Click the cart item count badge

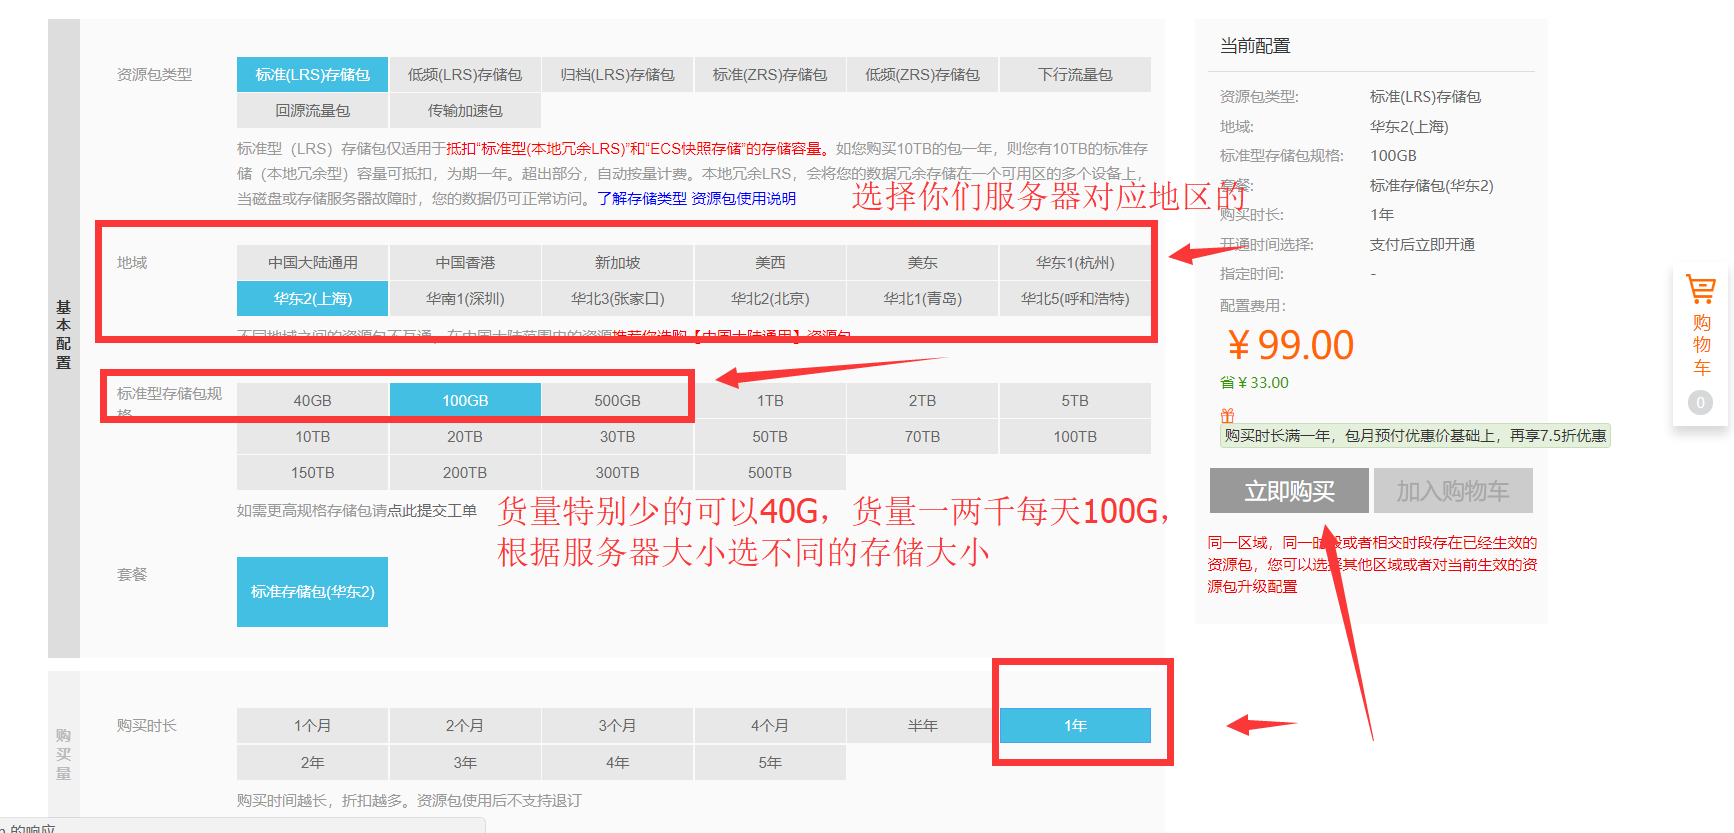click(x=1700, y=403)
